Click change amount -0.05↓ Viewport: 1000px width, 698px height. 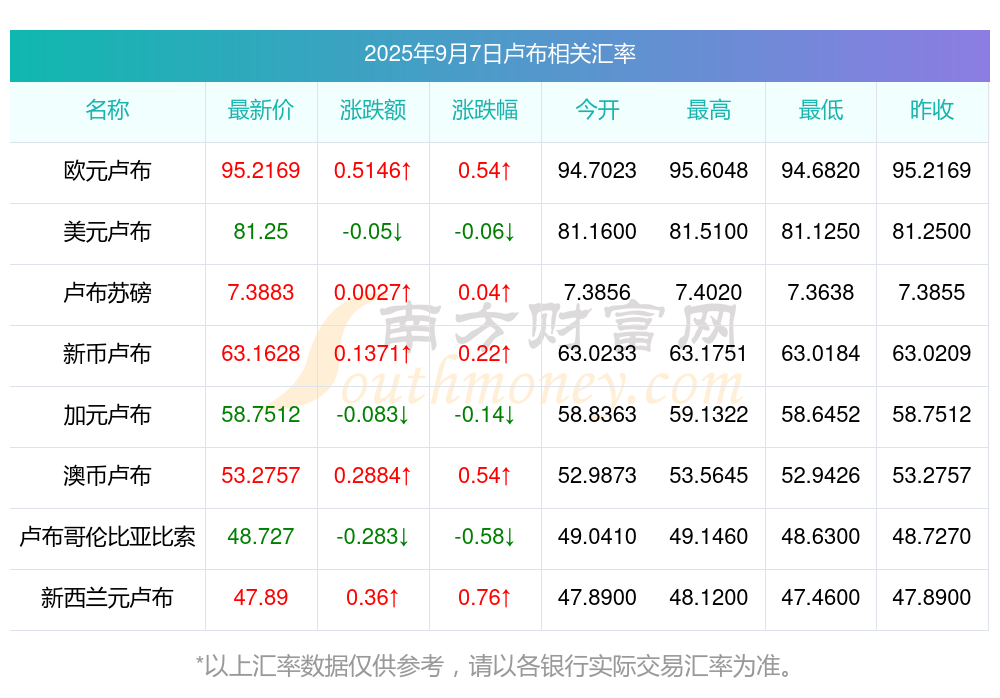[x=373, y=231]
